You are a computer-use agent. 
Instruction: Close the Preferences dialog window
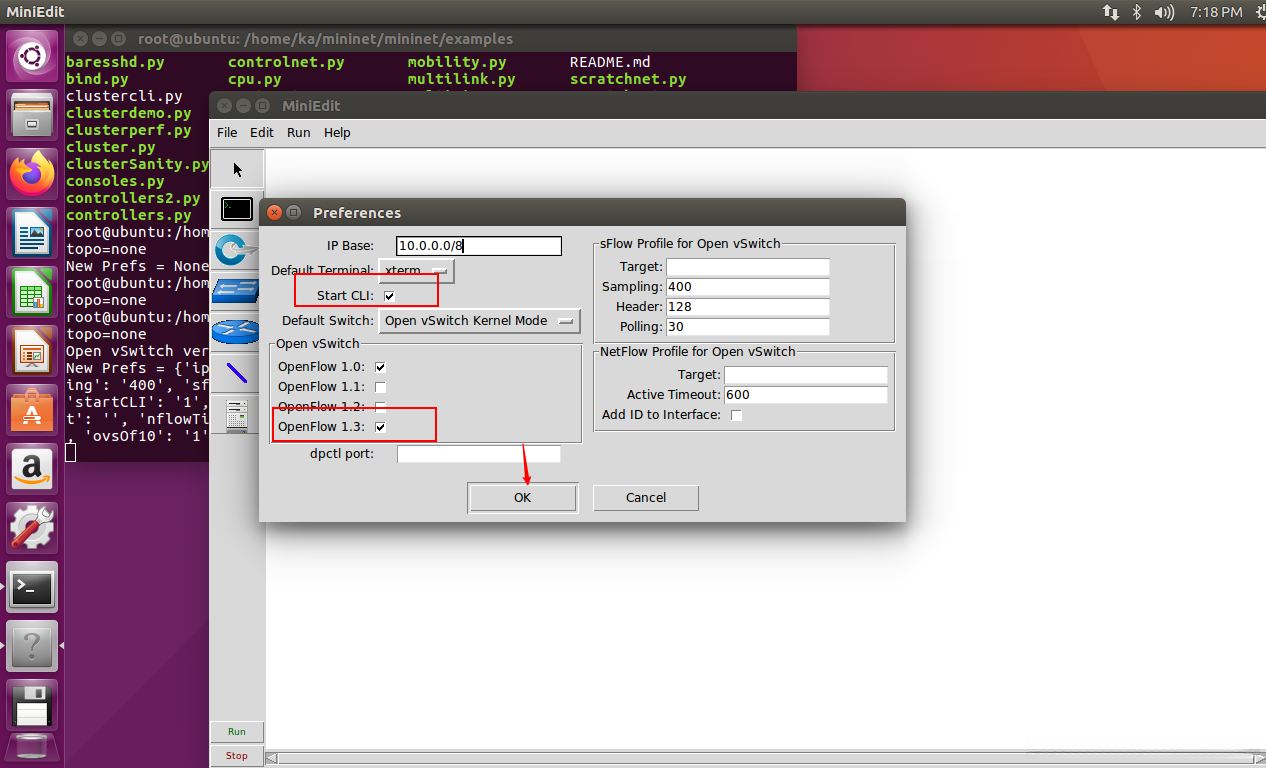pos(274,212)
